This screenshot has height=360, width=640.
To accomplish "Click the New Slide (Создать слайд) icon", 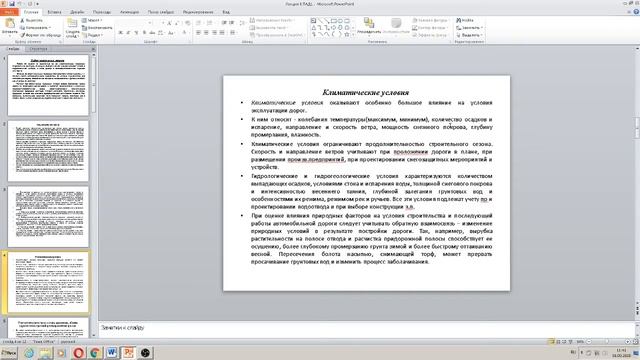I will coord(72,23).
